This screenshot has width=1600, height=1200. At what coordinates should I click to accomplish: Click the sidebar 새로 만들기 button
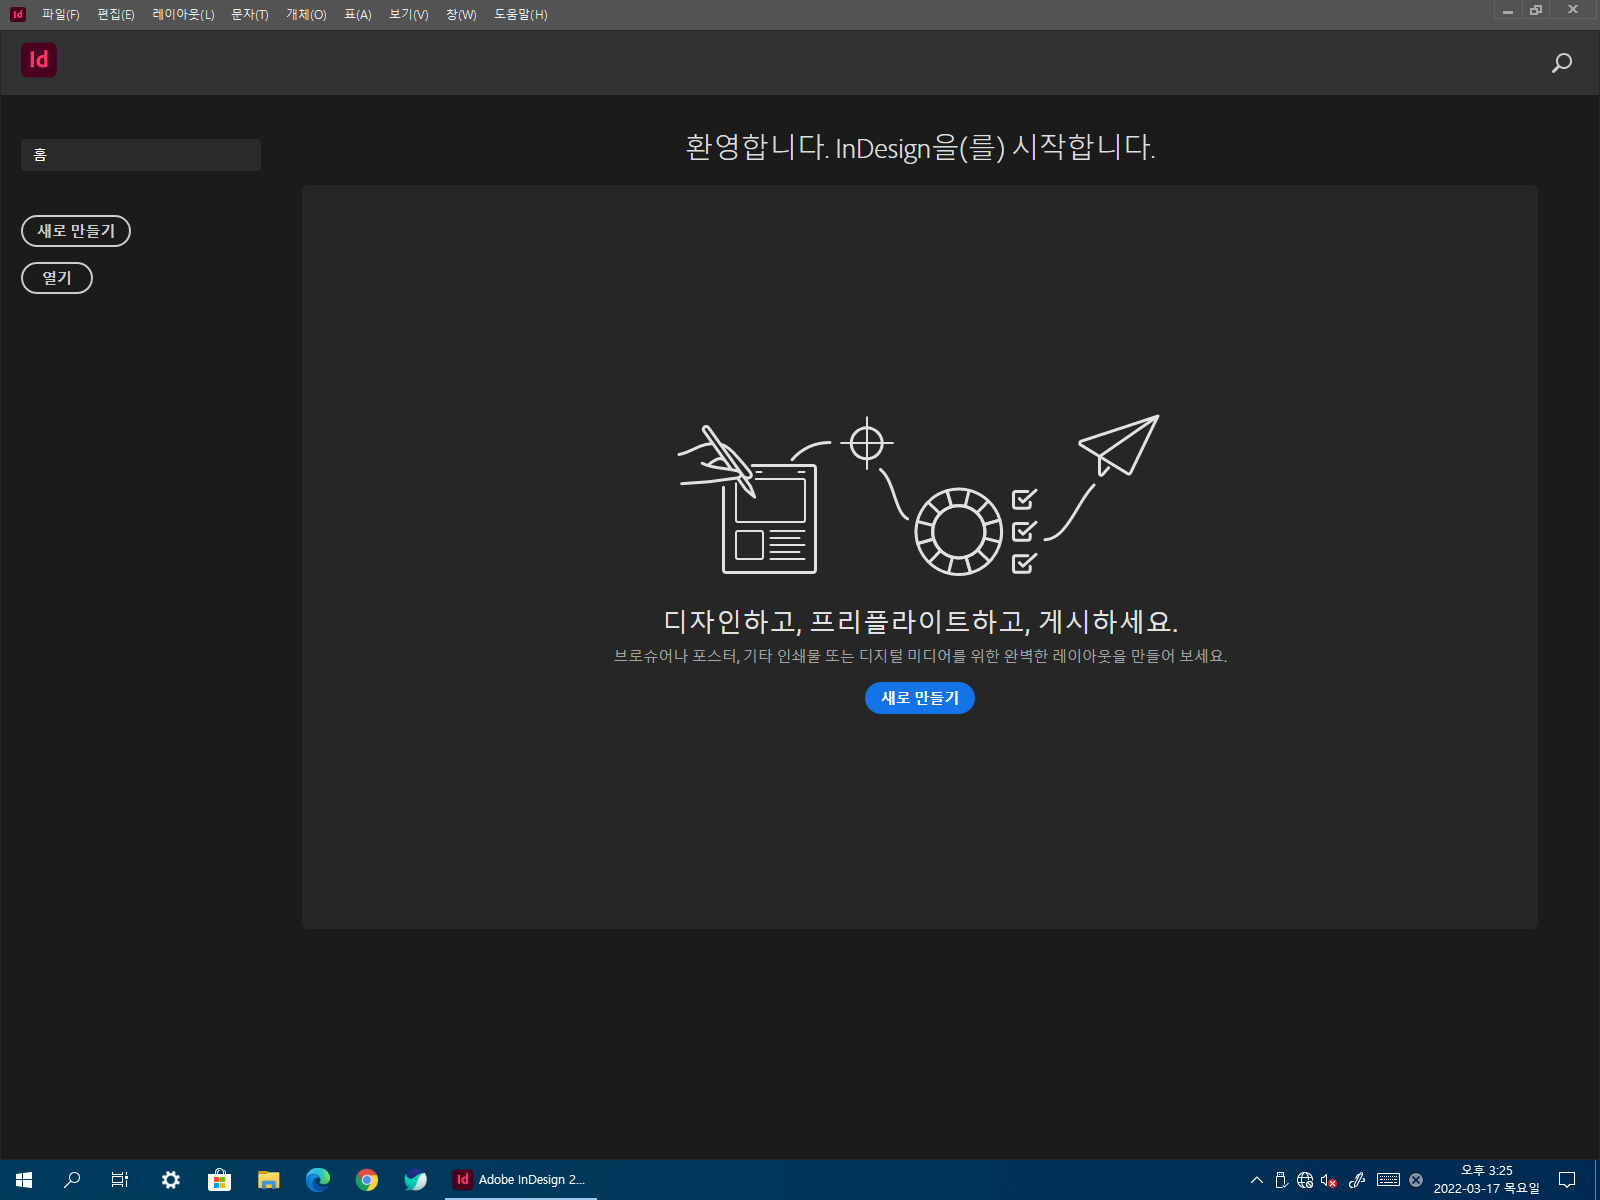[76, 231]
